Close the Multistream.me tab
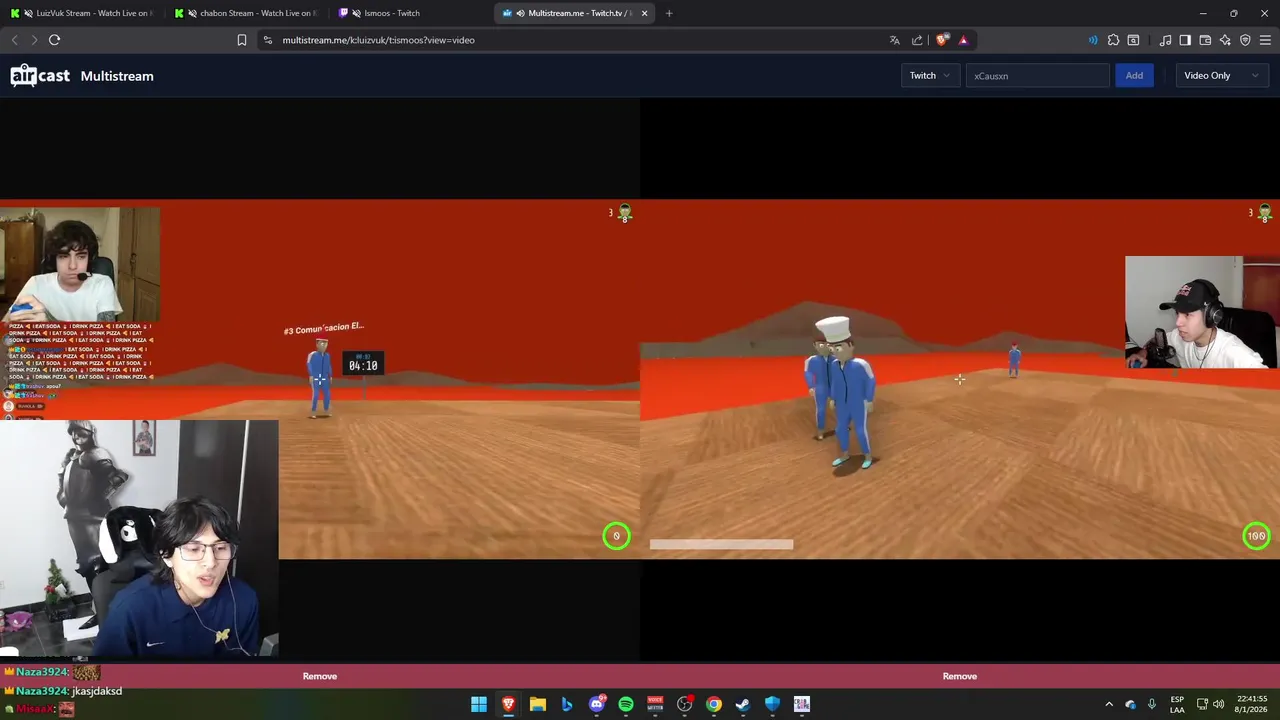Image resolution: width=1280 pixels, height=720 pixels. tap(644, 13)
